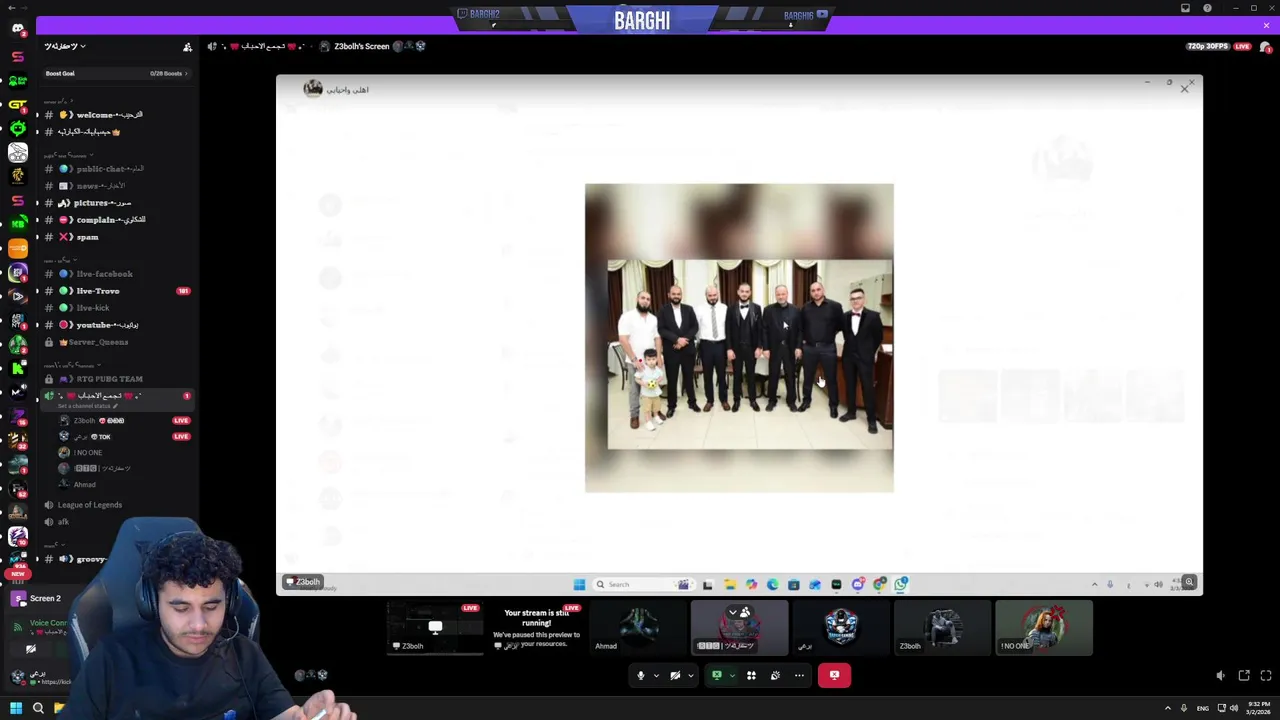
Task: Click LIVE badge next to Z3bolh
Action: pos(181,421)
